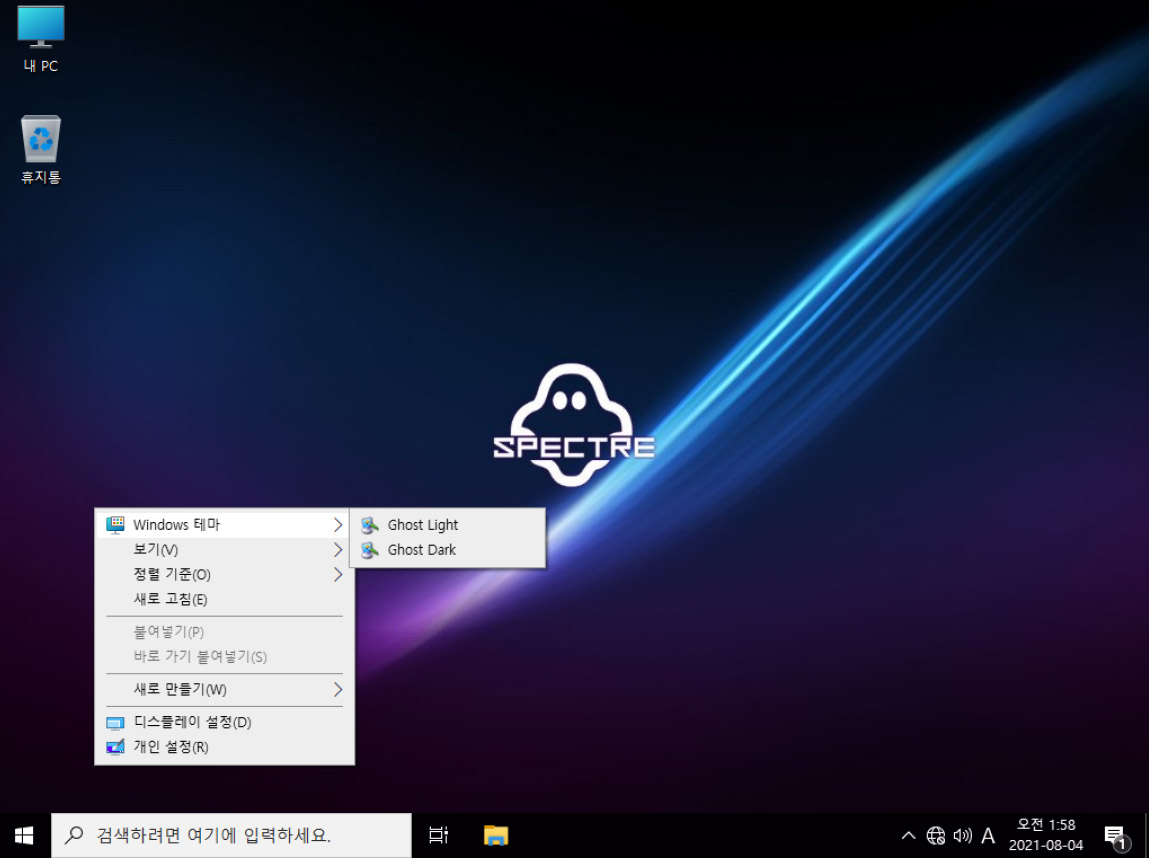Click the monitor icon next to Windows 테마
Viewport: 1149px width, 858px height.
click(x=115, y=525)
